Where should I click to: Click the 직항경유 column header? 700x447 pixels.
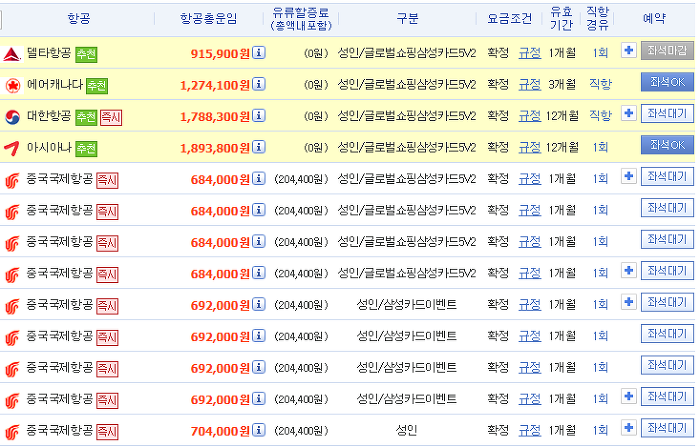(598, 18)
